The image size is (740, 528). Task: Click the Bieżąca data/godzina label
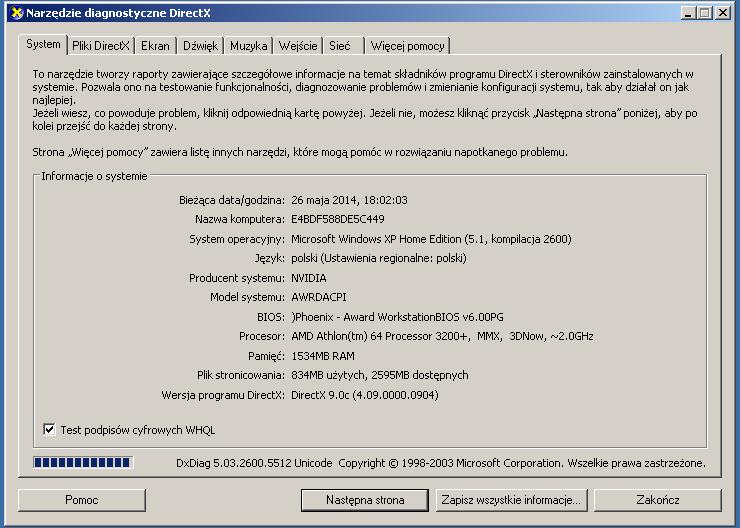pyautogui.click(x=232, y=200)
